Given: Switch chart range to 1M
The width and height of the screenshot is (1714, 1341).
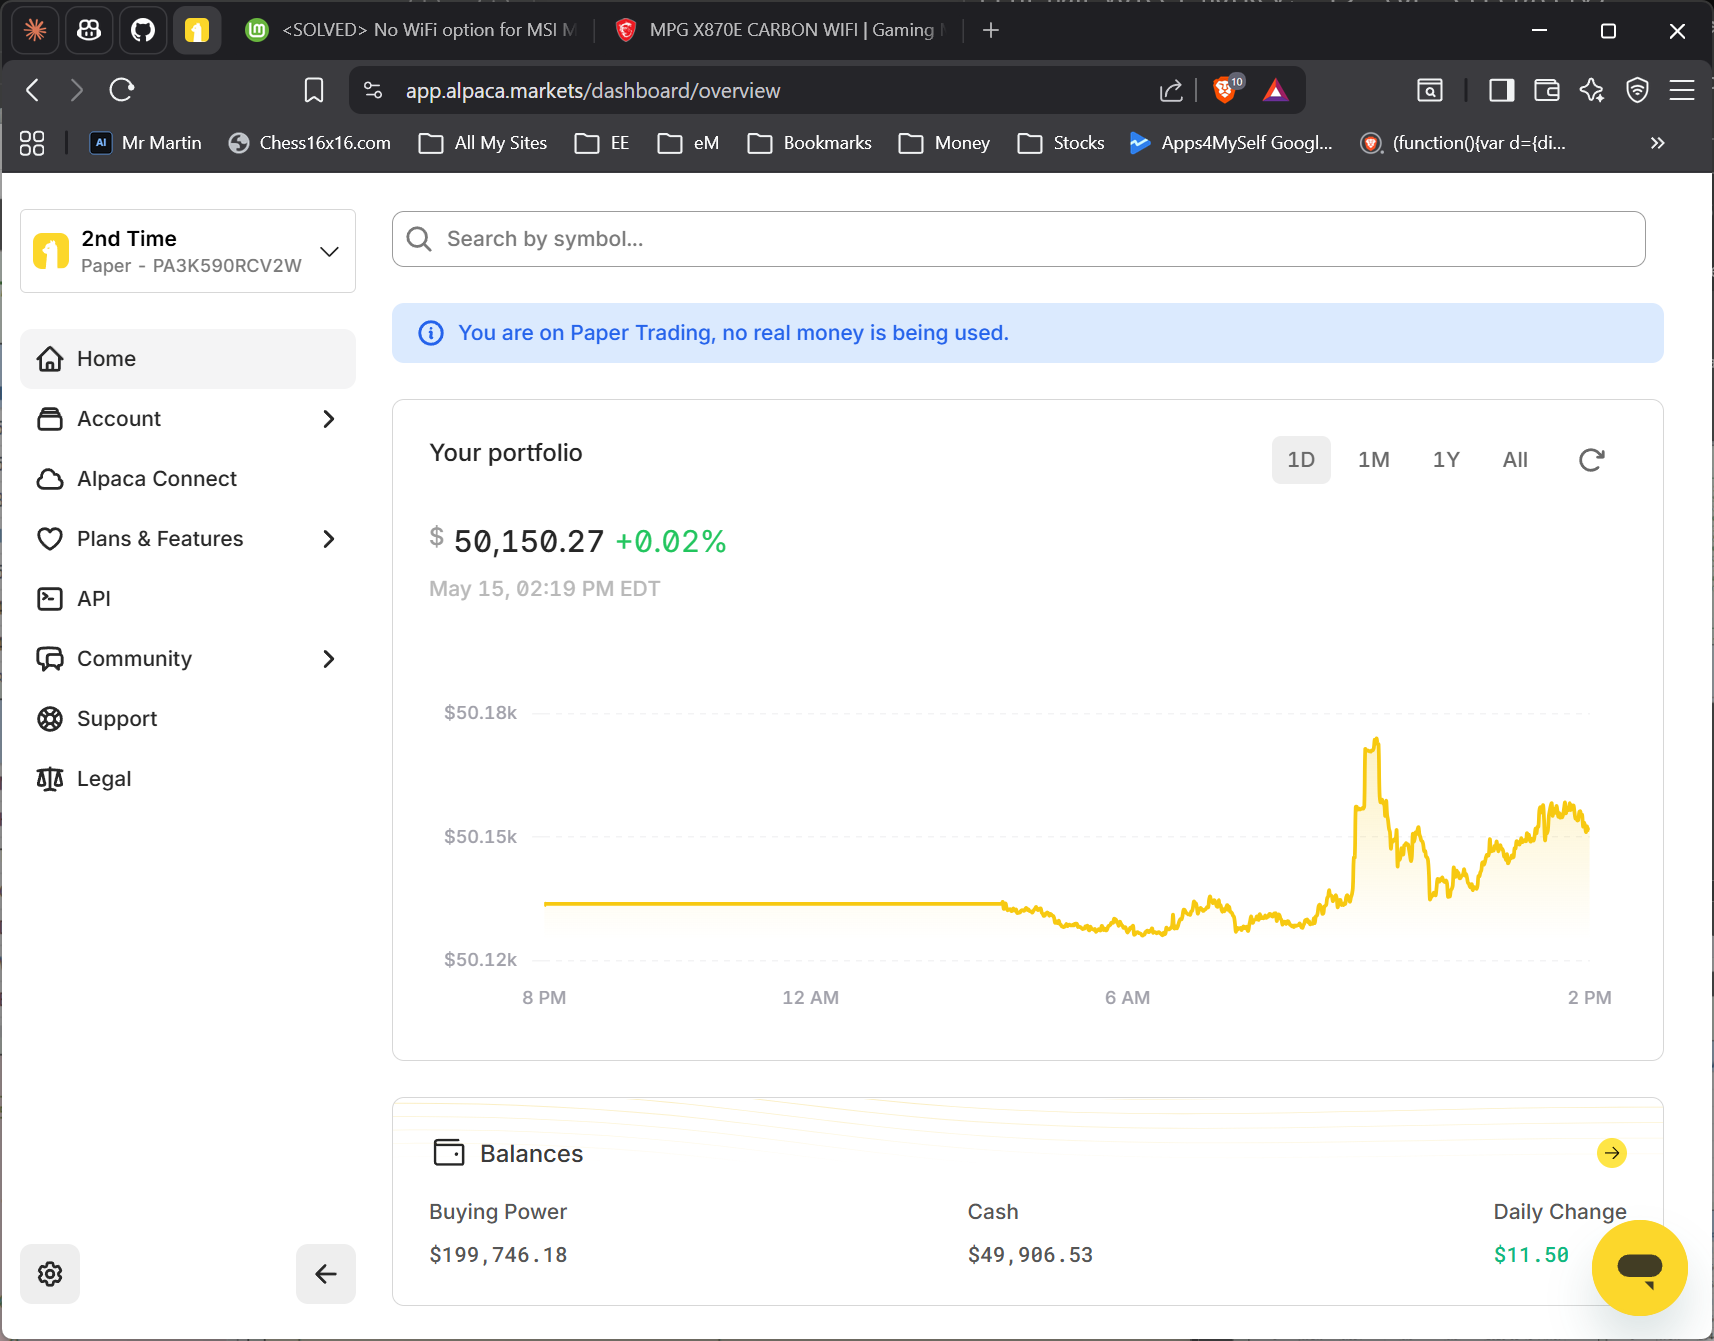Looking at the screenshot, I should pyautogui.click(x=1374, y=460).
